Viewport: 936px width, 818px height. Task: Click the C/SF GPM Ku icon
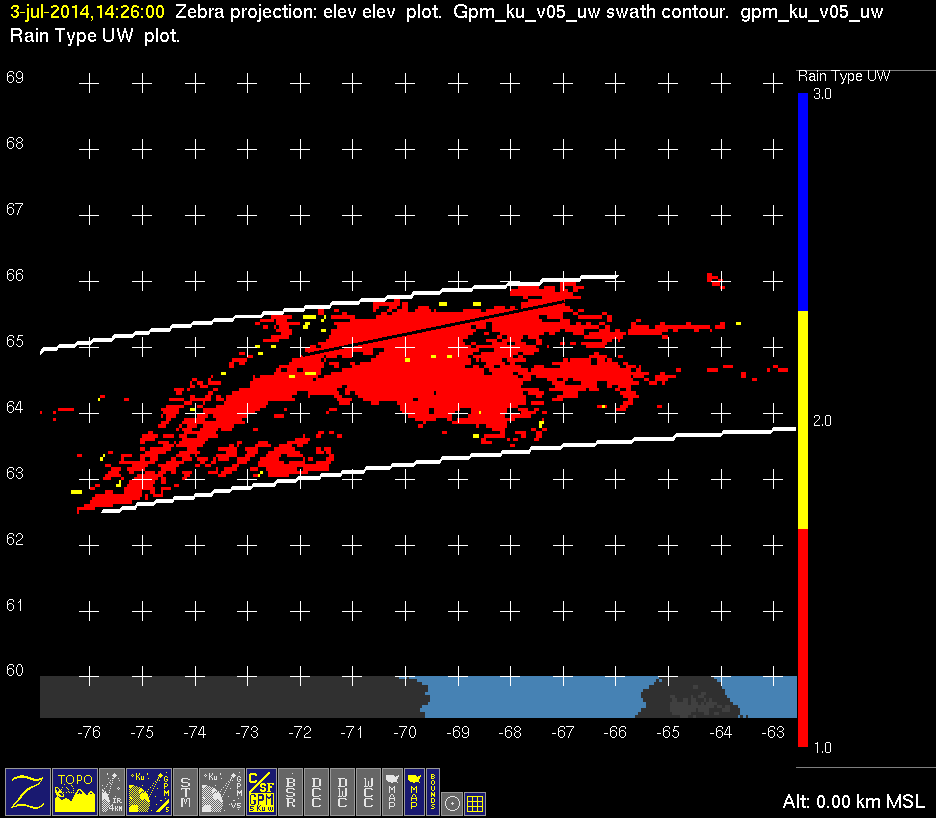point(260,791)
